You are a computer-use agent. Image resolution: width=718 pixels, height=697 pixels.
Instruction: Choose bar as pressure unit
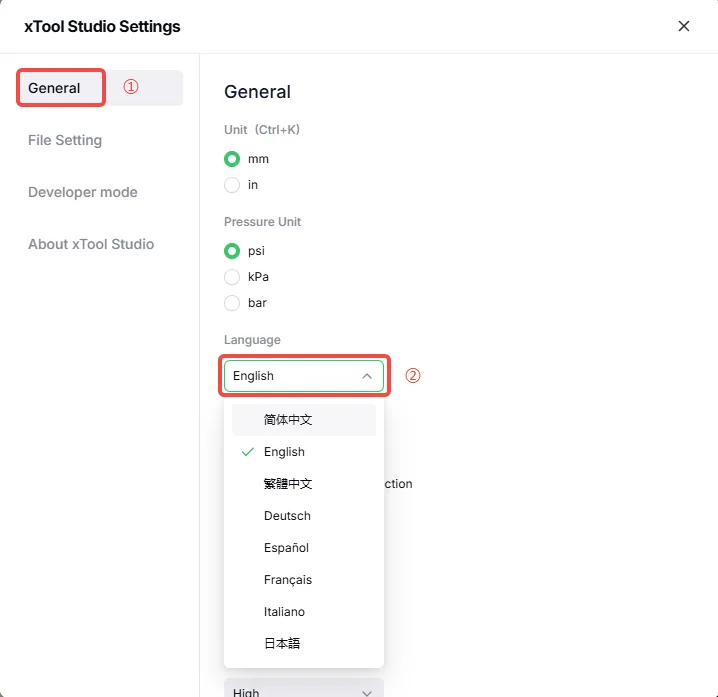pos(232,303)
